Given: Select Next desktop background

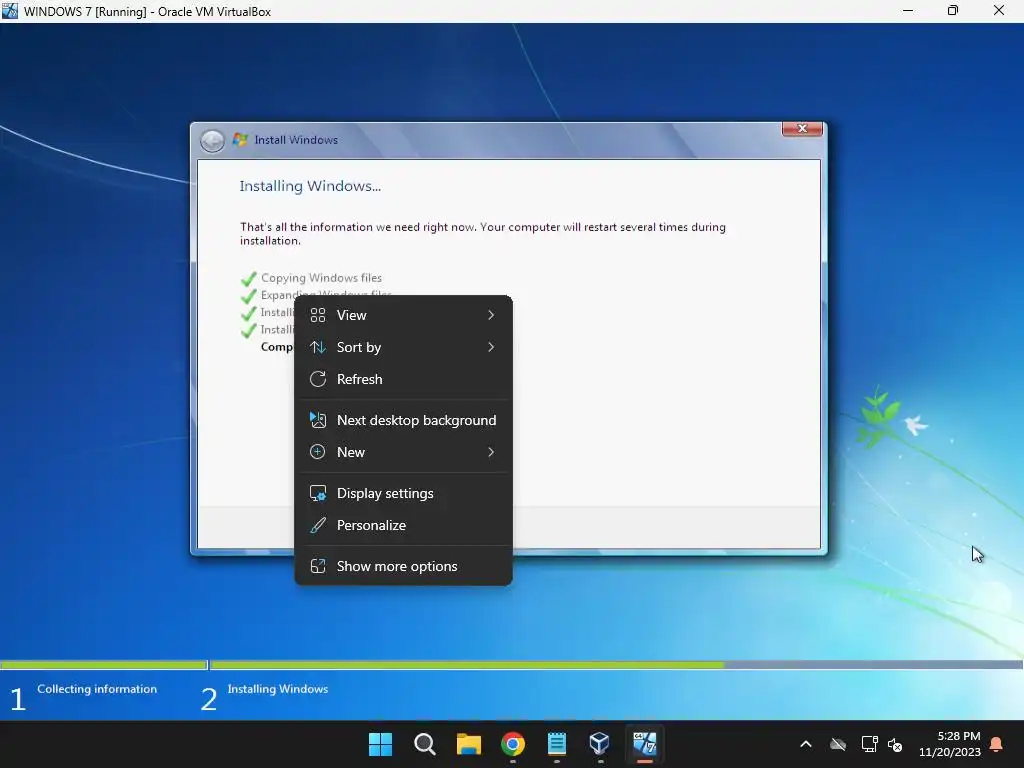Looking at the screenshot, I should coord(403,421).
